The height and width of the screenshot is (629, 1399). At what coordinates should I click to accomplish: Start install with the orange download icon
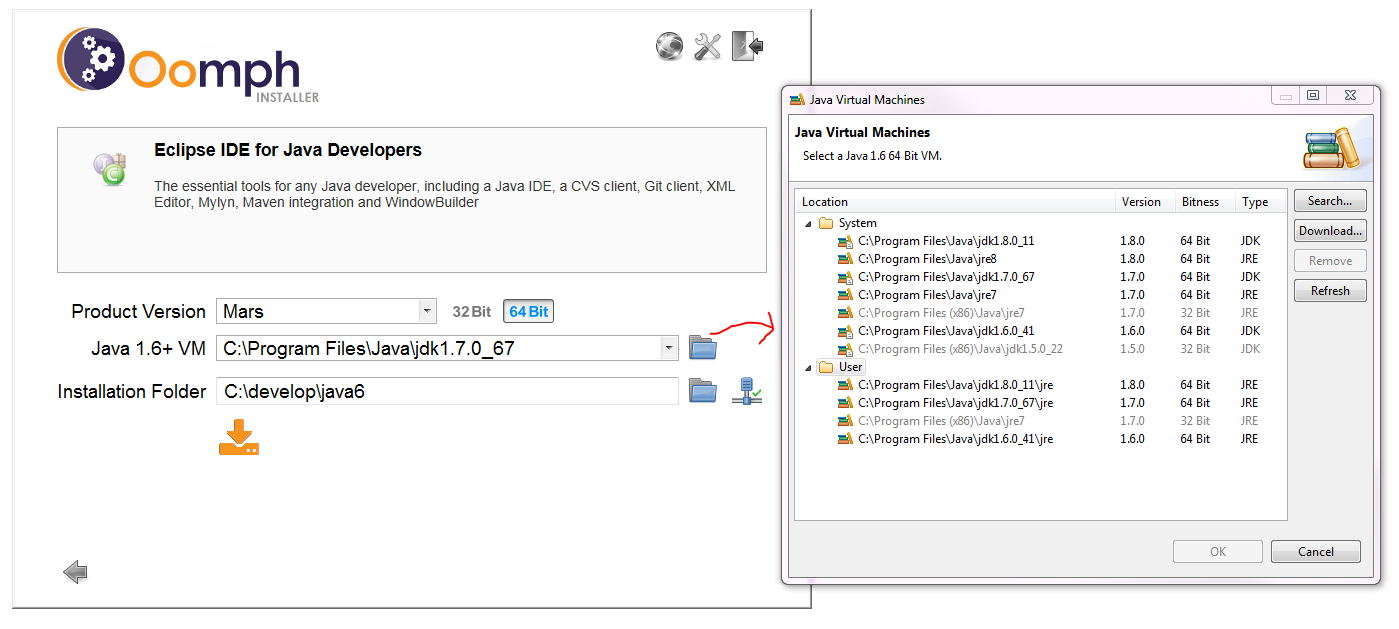tap(239, 437)
